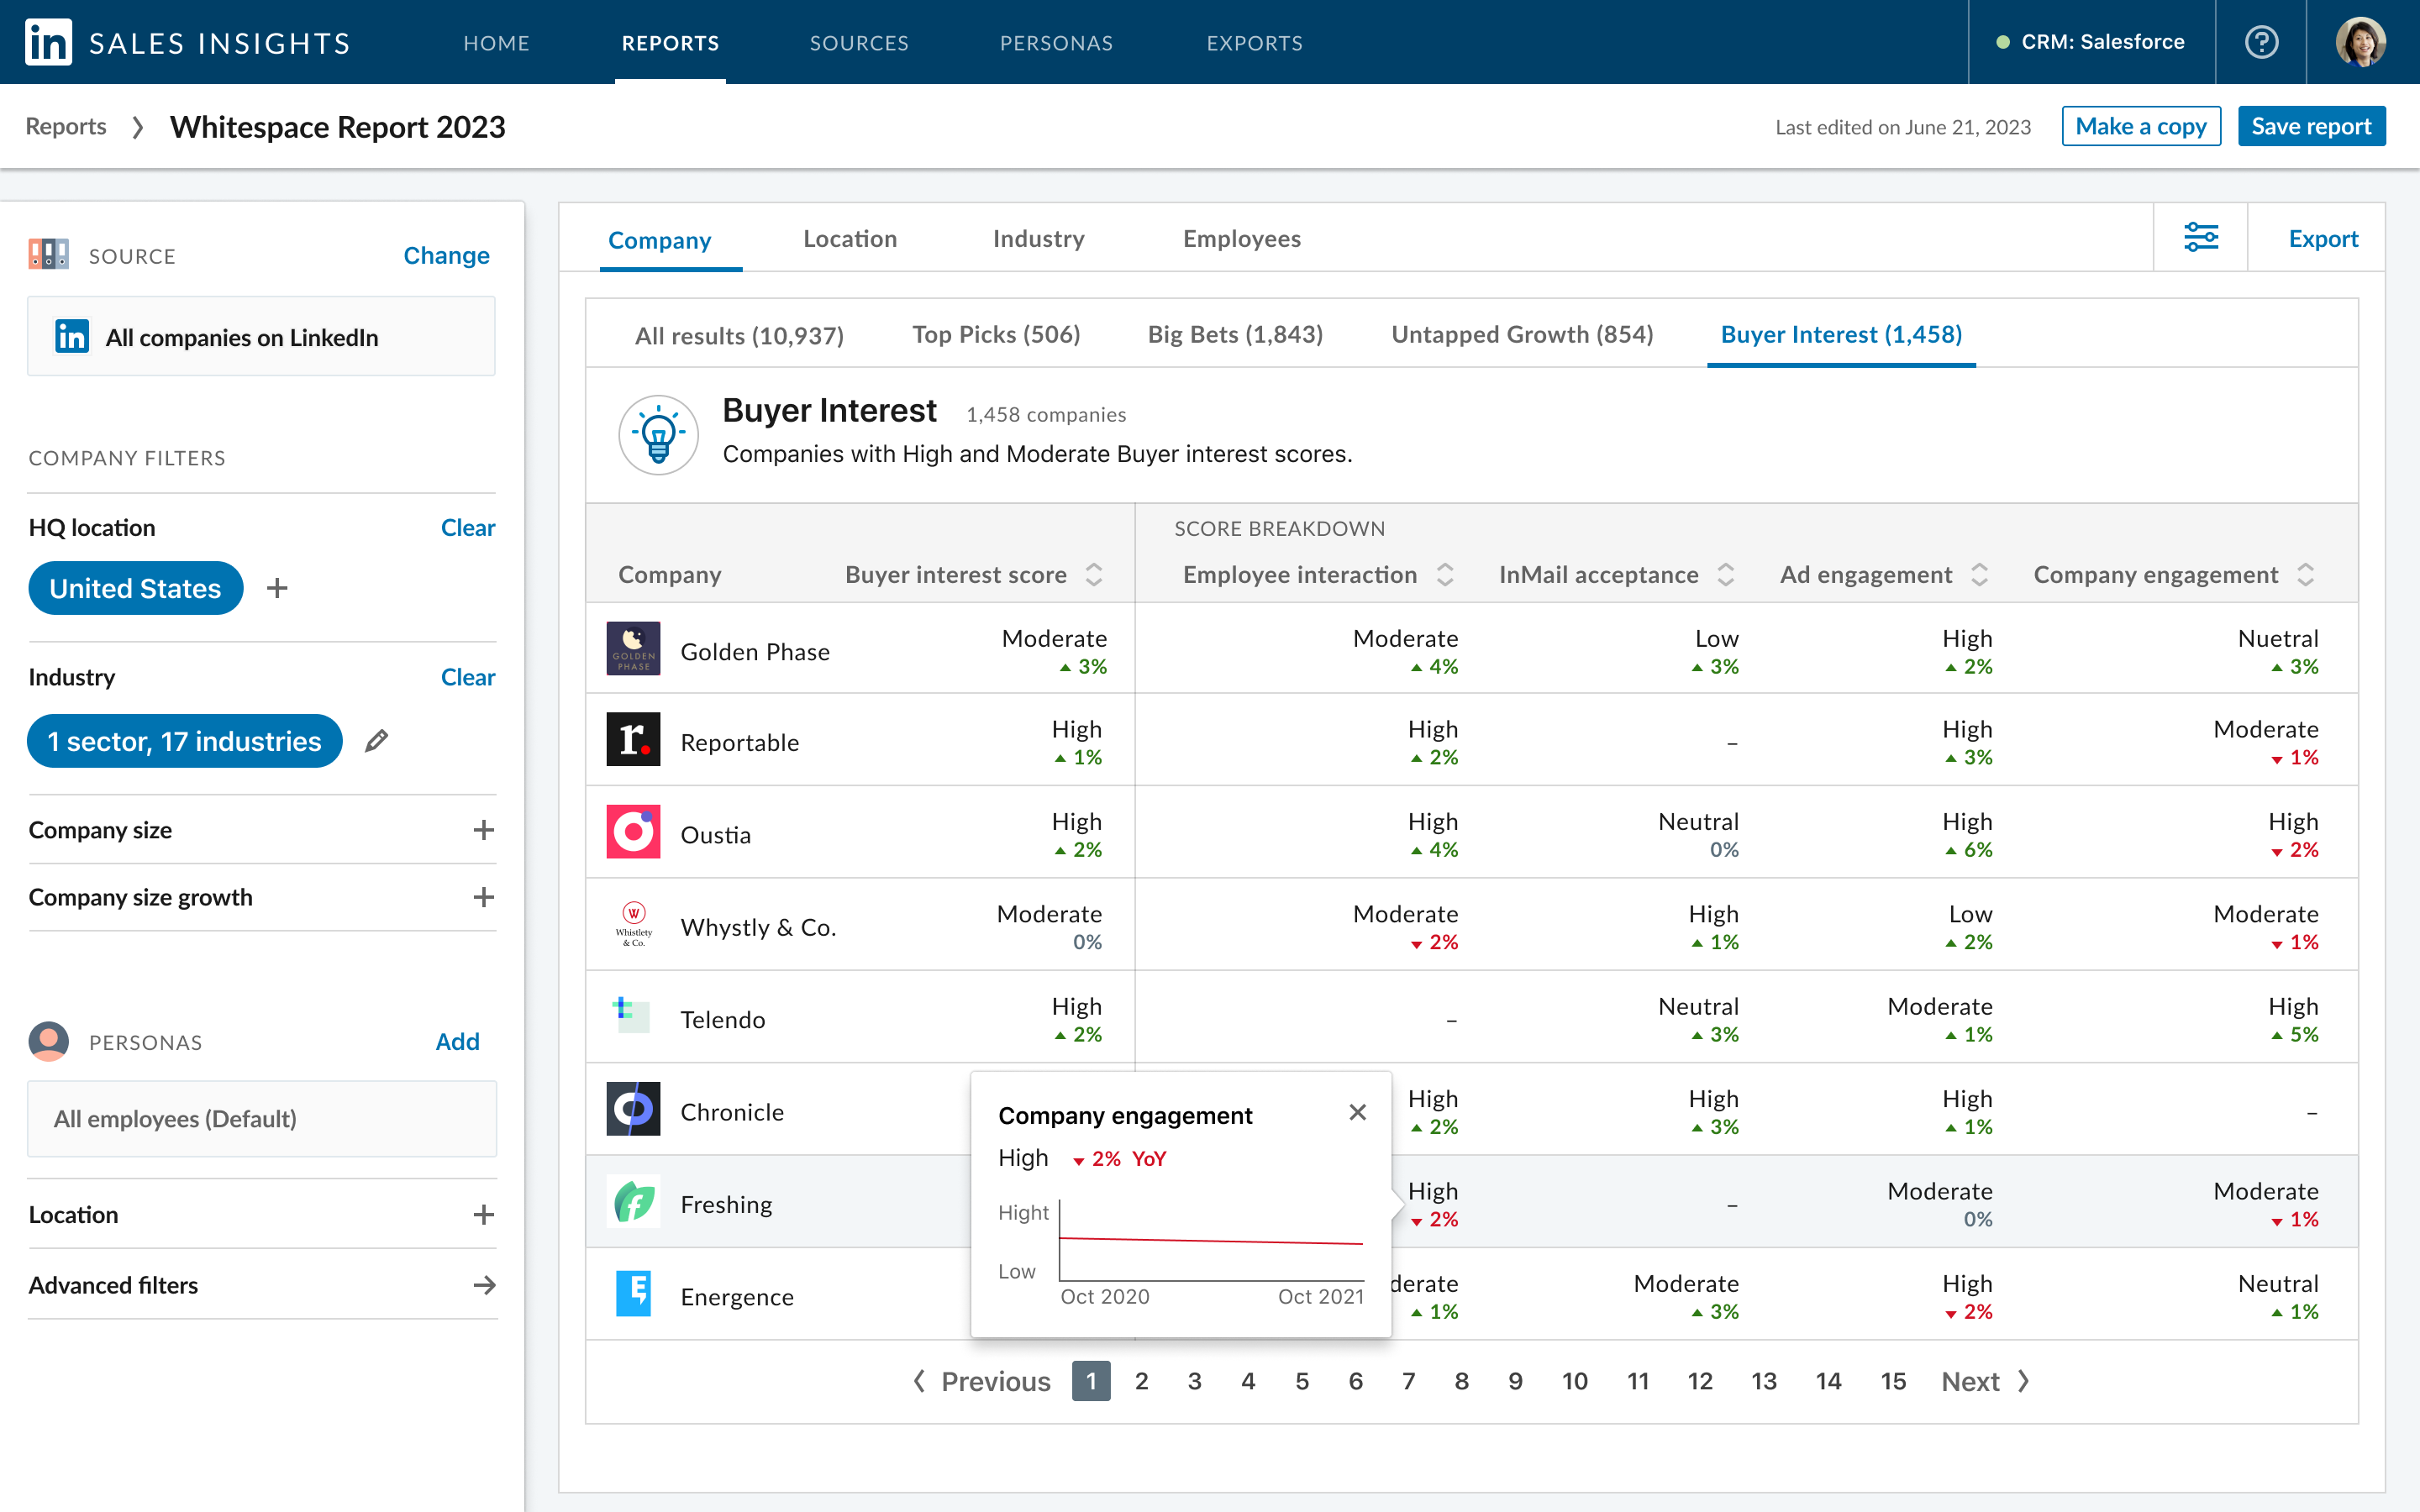Click the personas avatar icon
The width and height of the screenshot is (2420, 1512).
(x=48, y=1041)
